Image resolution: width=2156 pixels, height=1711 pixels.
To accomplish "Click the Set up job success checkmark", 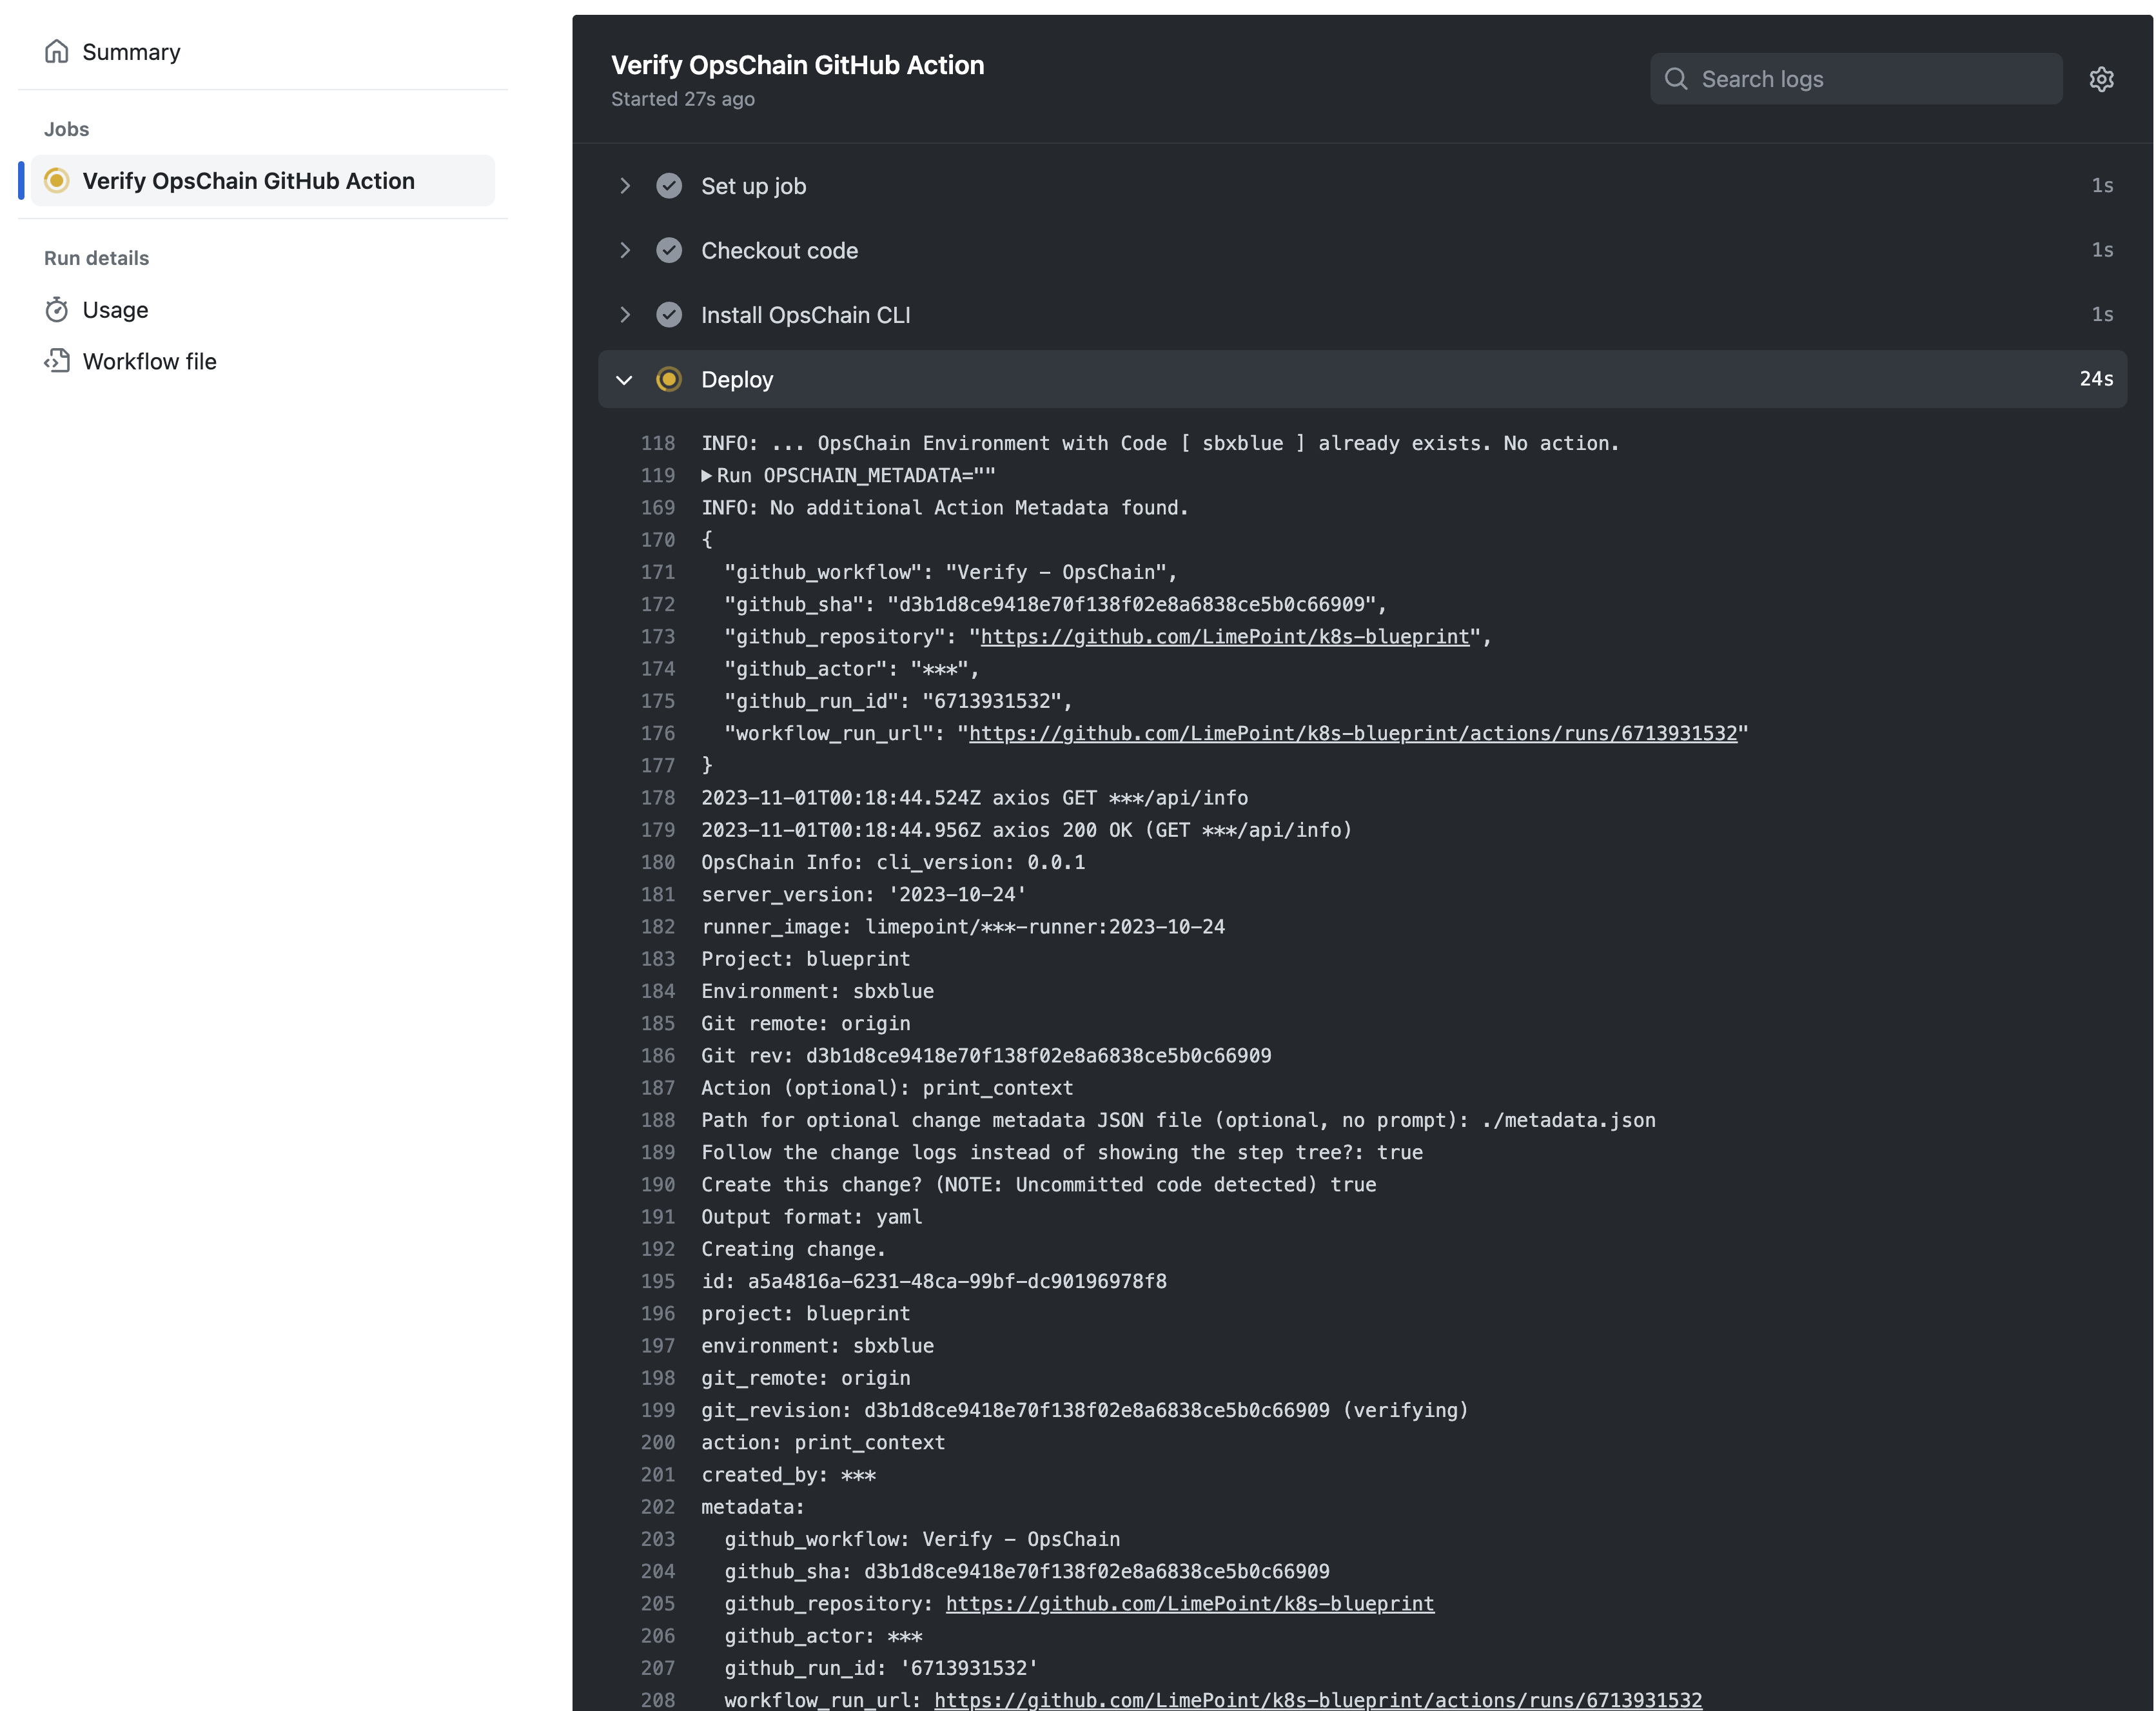I will click(669, 186).
